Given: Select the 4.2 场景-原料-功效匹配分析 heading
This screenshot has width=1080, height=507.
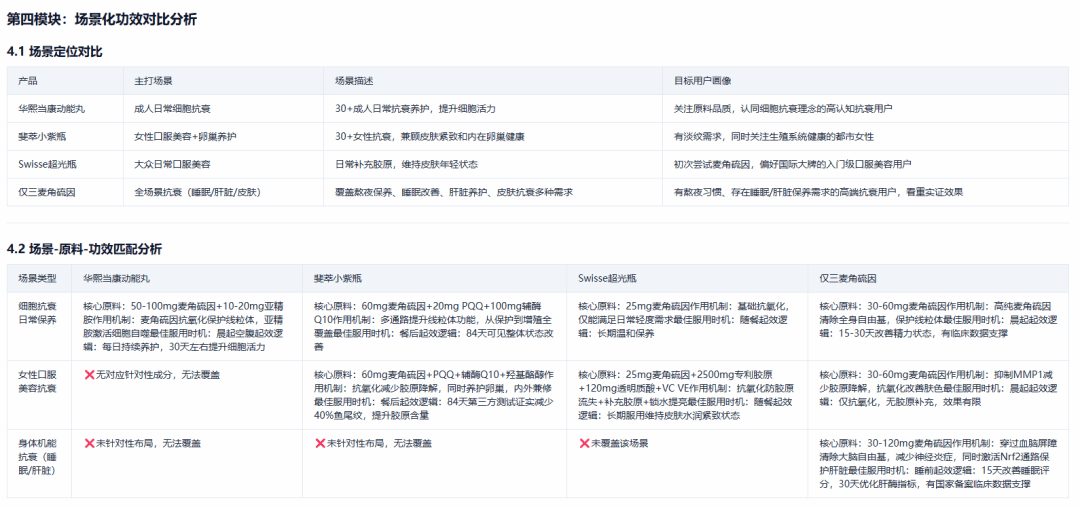Looking at the screenshot, I should coord(84,249).
